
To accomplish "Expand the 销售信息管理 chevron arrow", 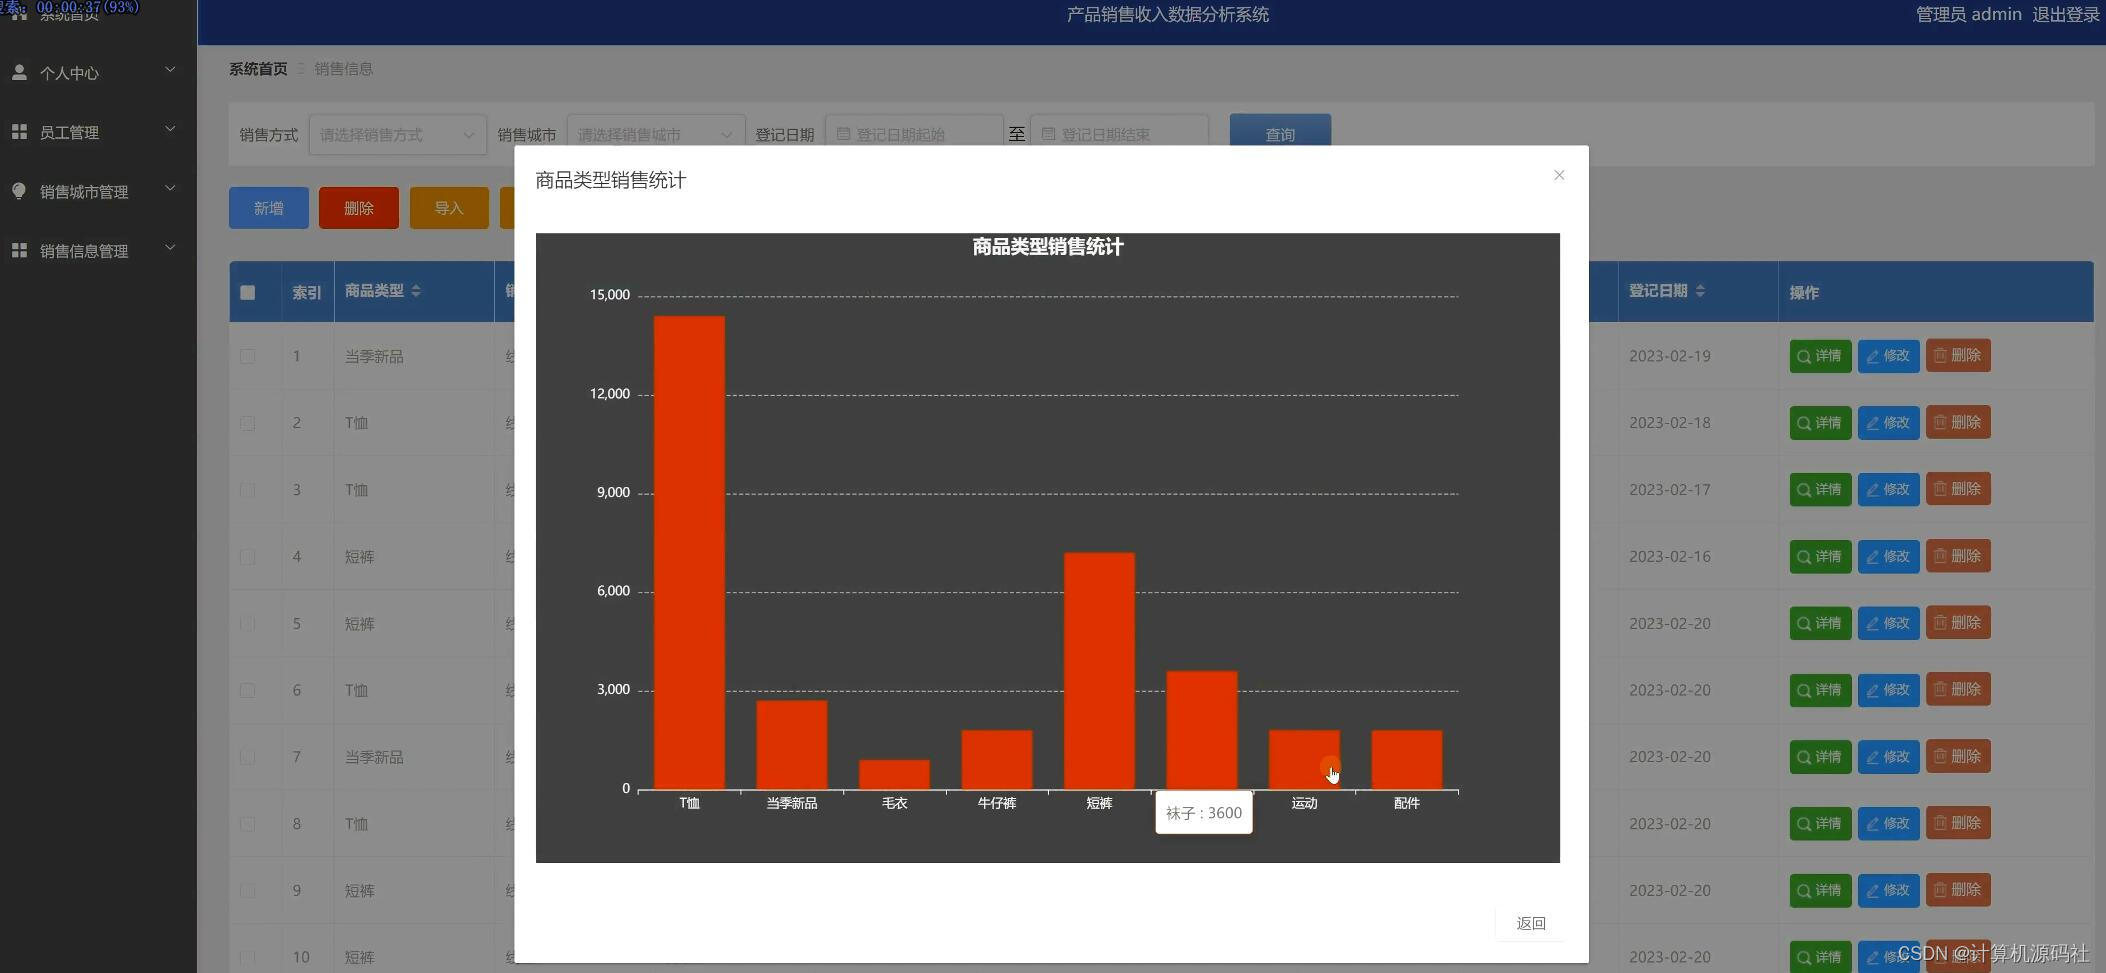I will (170, 247).
